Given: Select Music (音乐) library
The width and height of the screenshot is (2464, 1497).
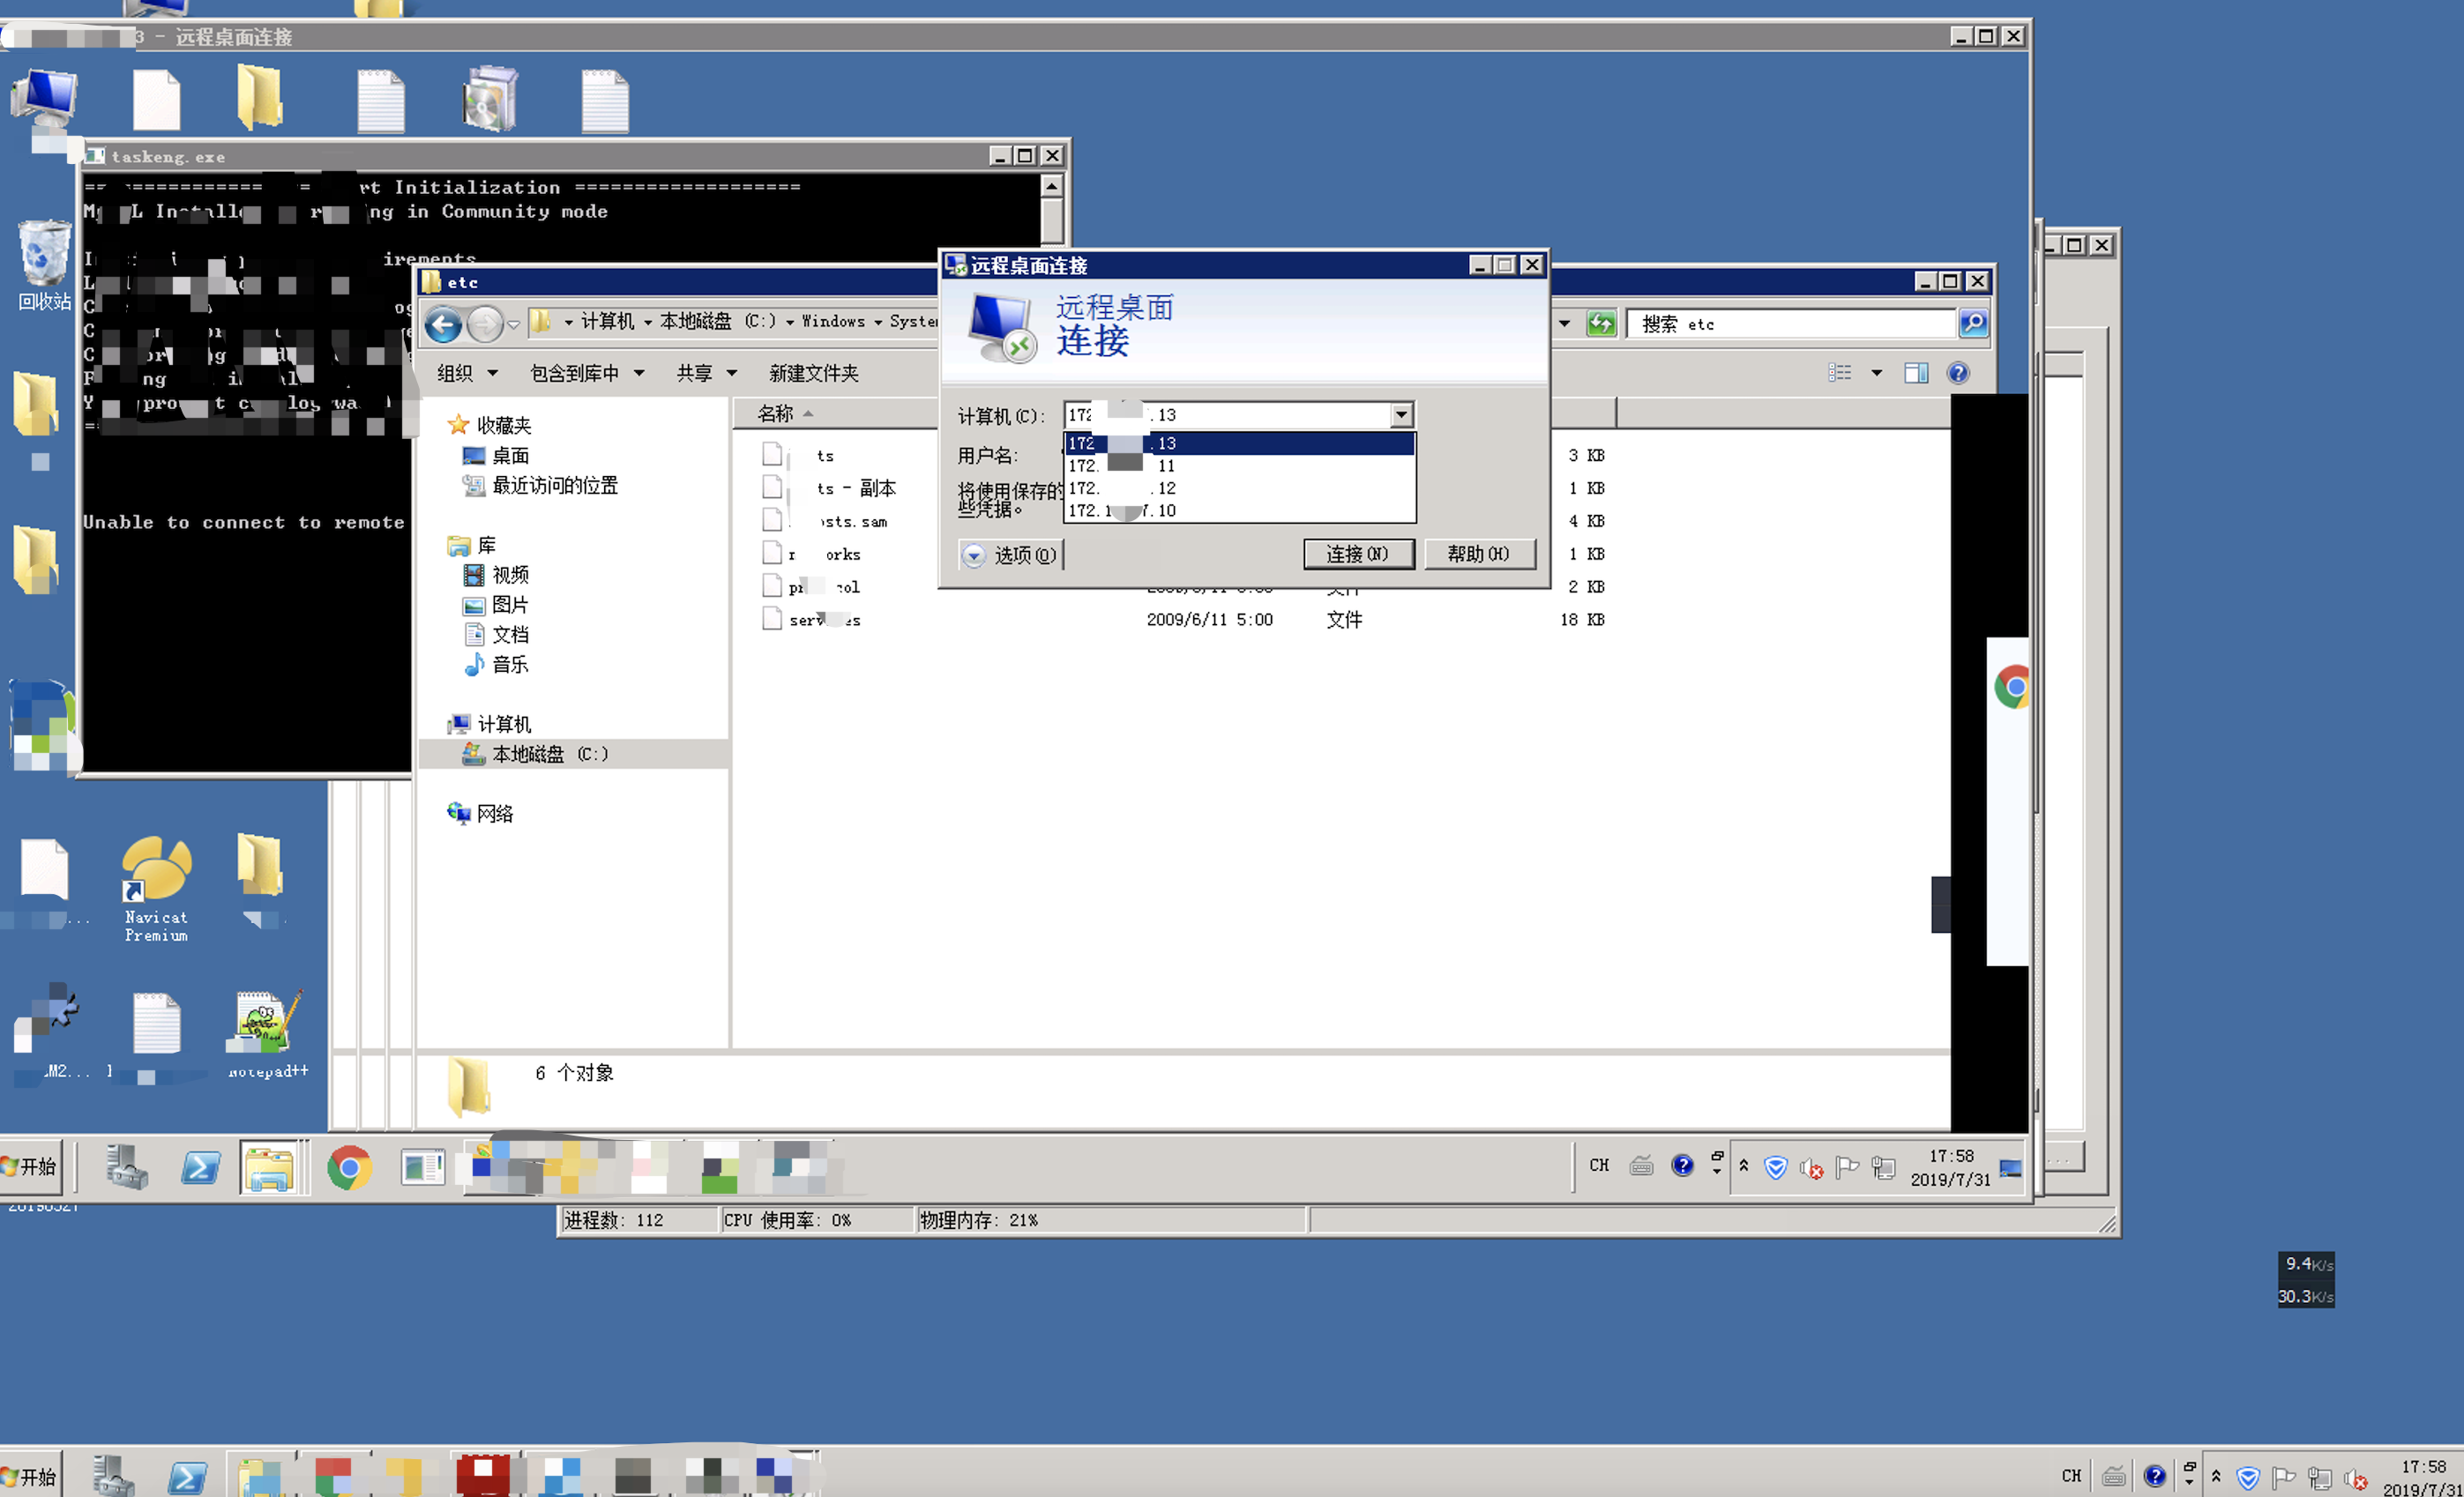Looking at the screenshot, I should coord(496,665).
